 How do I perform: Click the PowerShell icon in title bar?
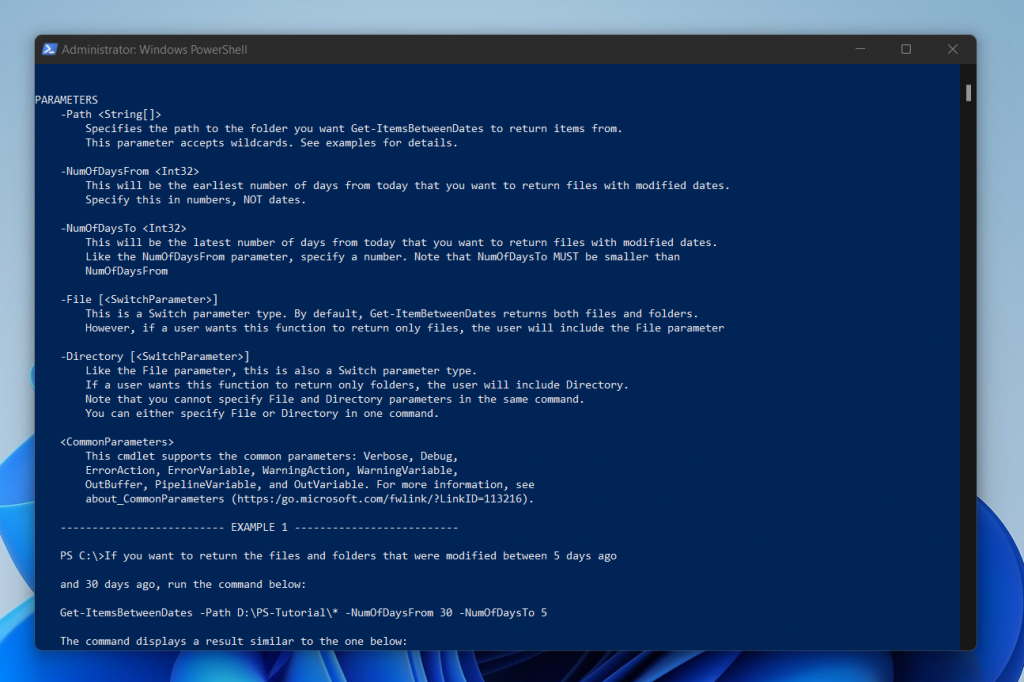tap(49, 50)
